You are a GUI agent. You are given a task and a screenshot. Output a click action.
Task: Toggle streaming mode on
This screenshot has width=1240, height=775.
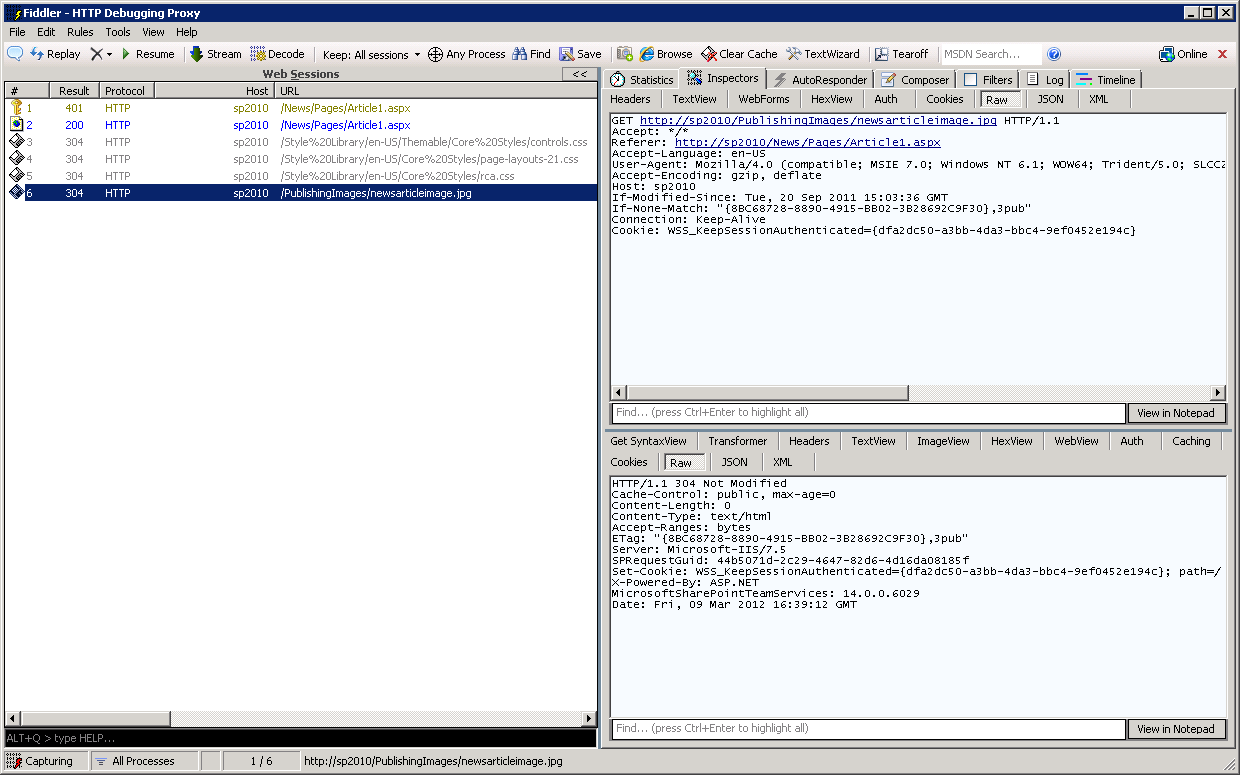(215, 54)
